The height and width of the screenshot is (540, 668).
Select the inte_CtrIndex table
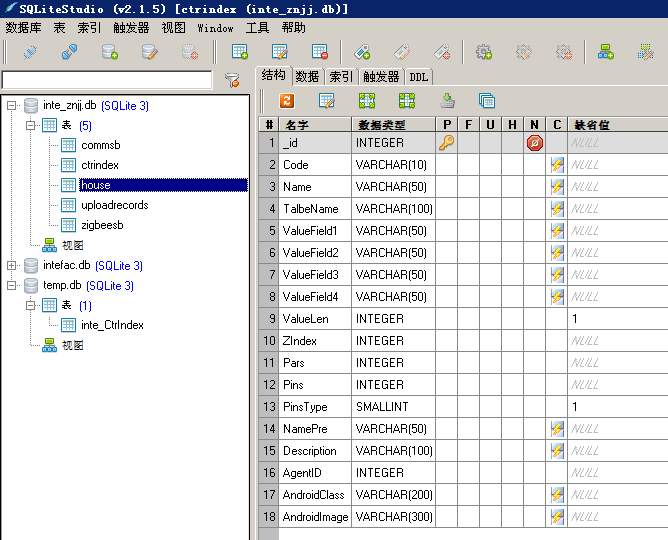coord(112,325)
